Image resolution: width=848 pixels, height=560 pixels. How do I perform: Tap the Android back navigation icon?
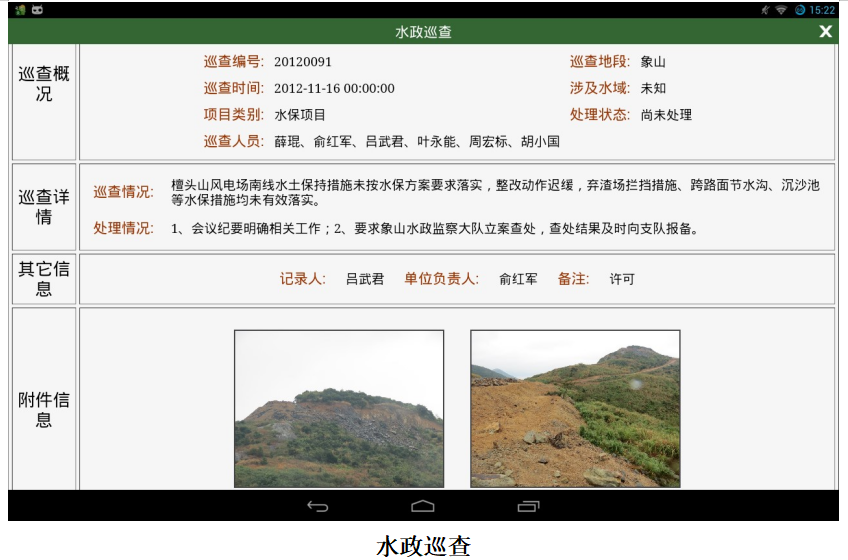[x=317, y=506]
